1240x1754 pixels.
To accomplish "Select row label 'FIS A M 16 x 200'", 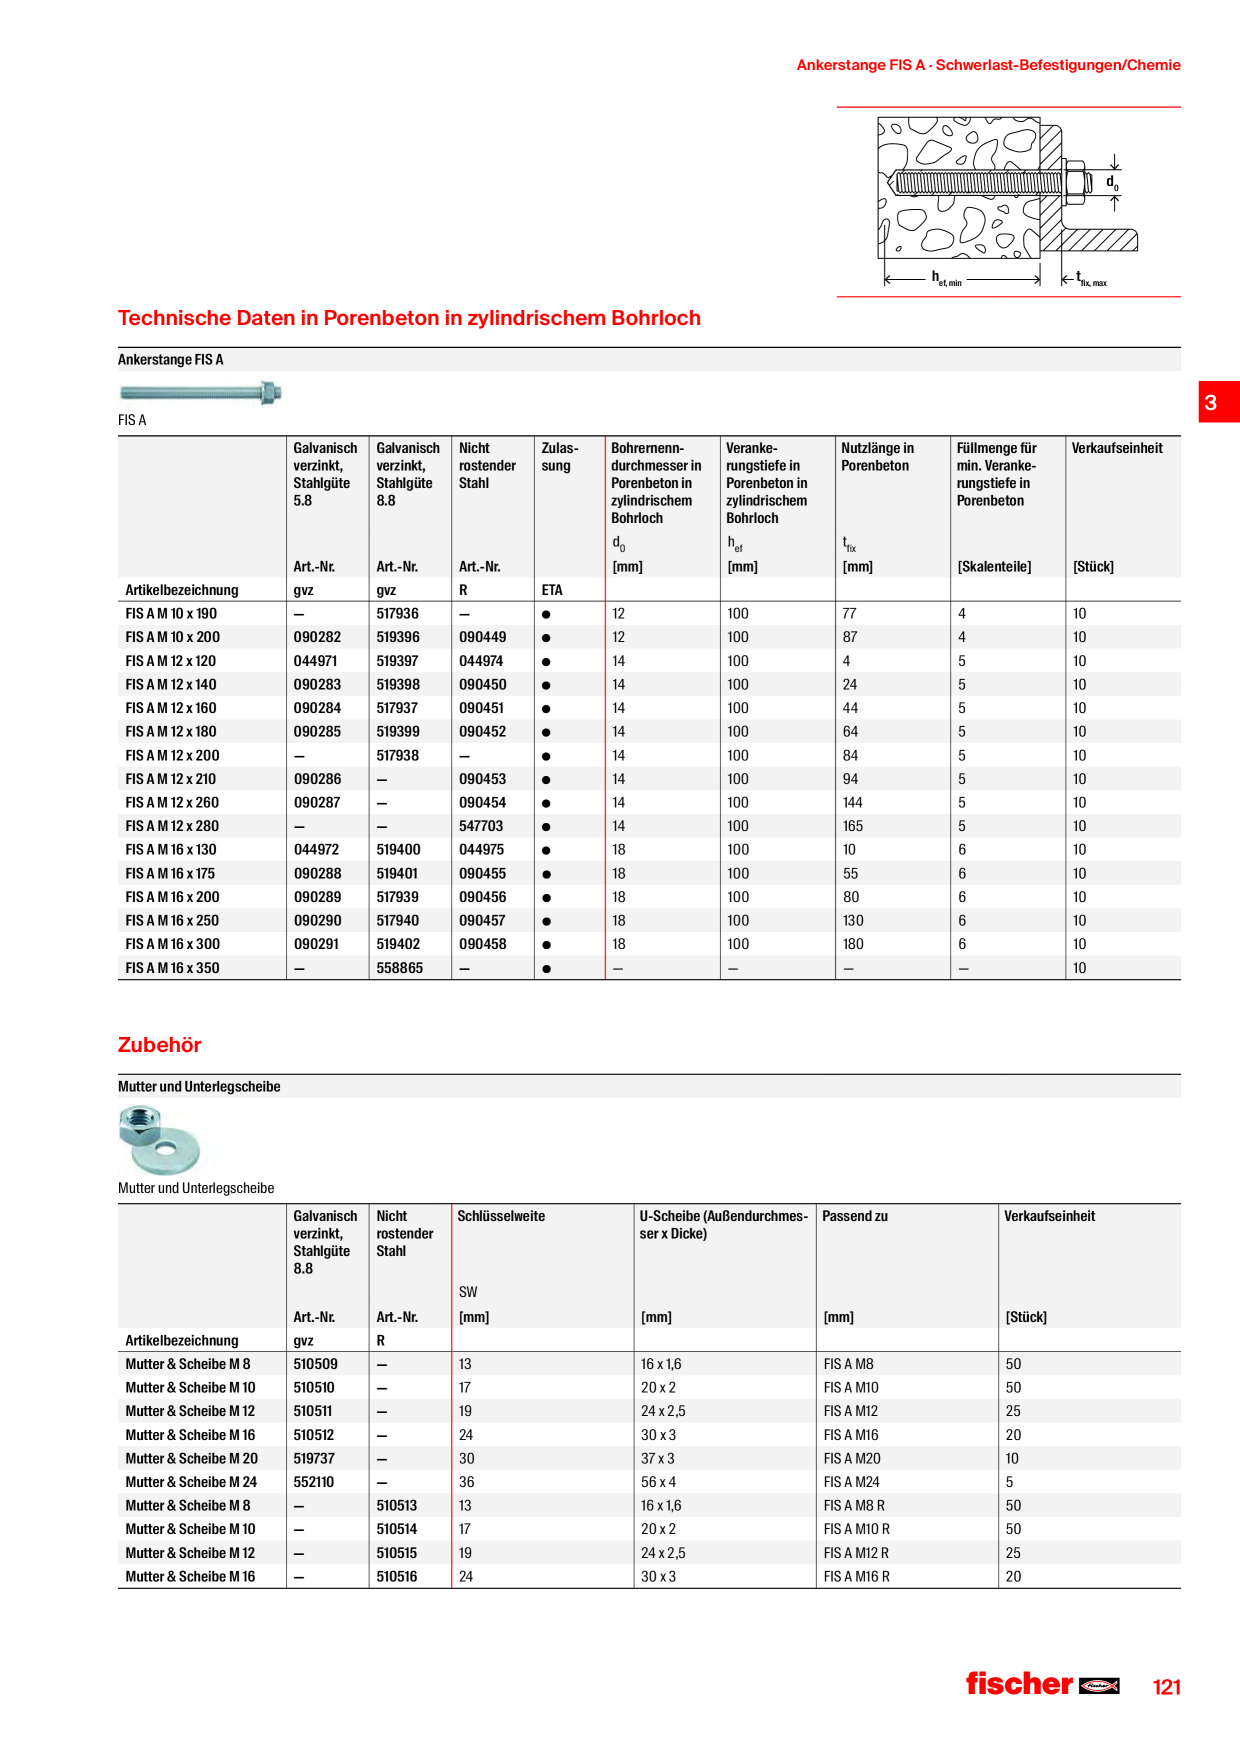I will coord(172,898).
